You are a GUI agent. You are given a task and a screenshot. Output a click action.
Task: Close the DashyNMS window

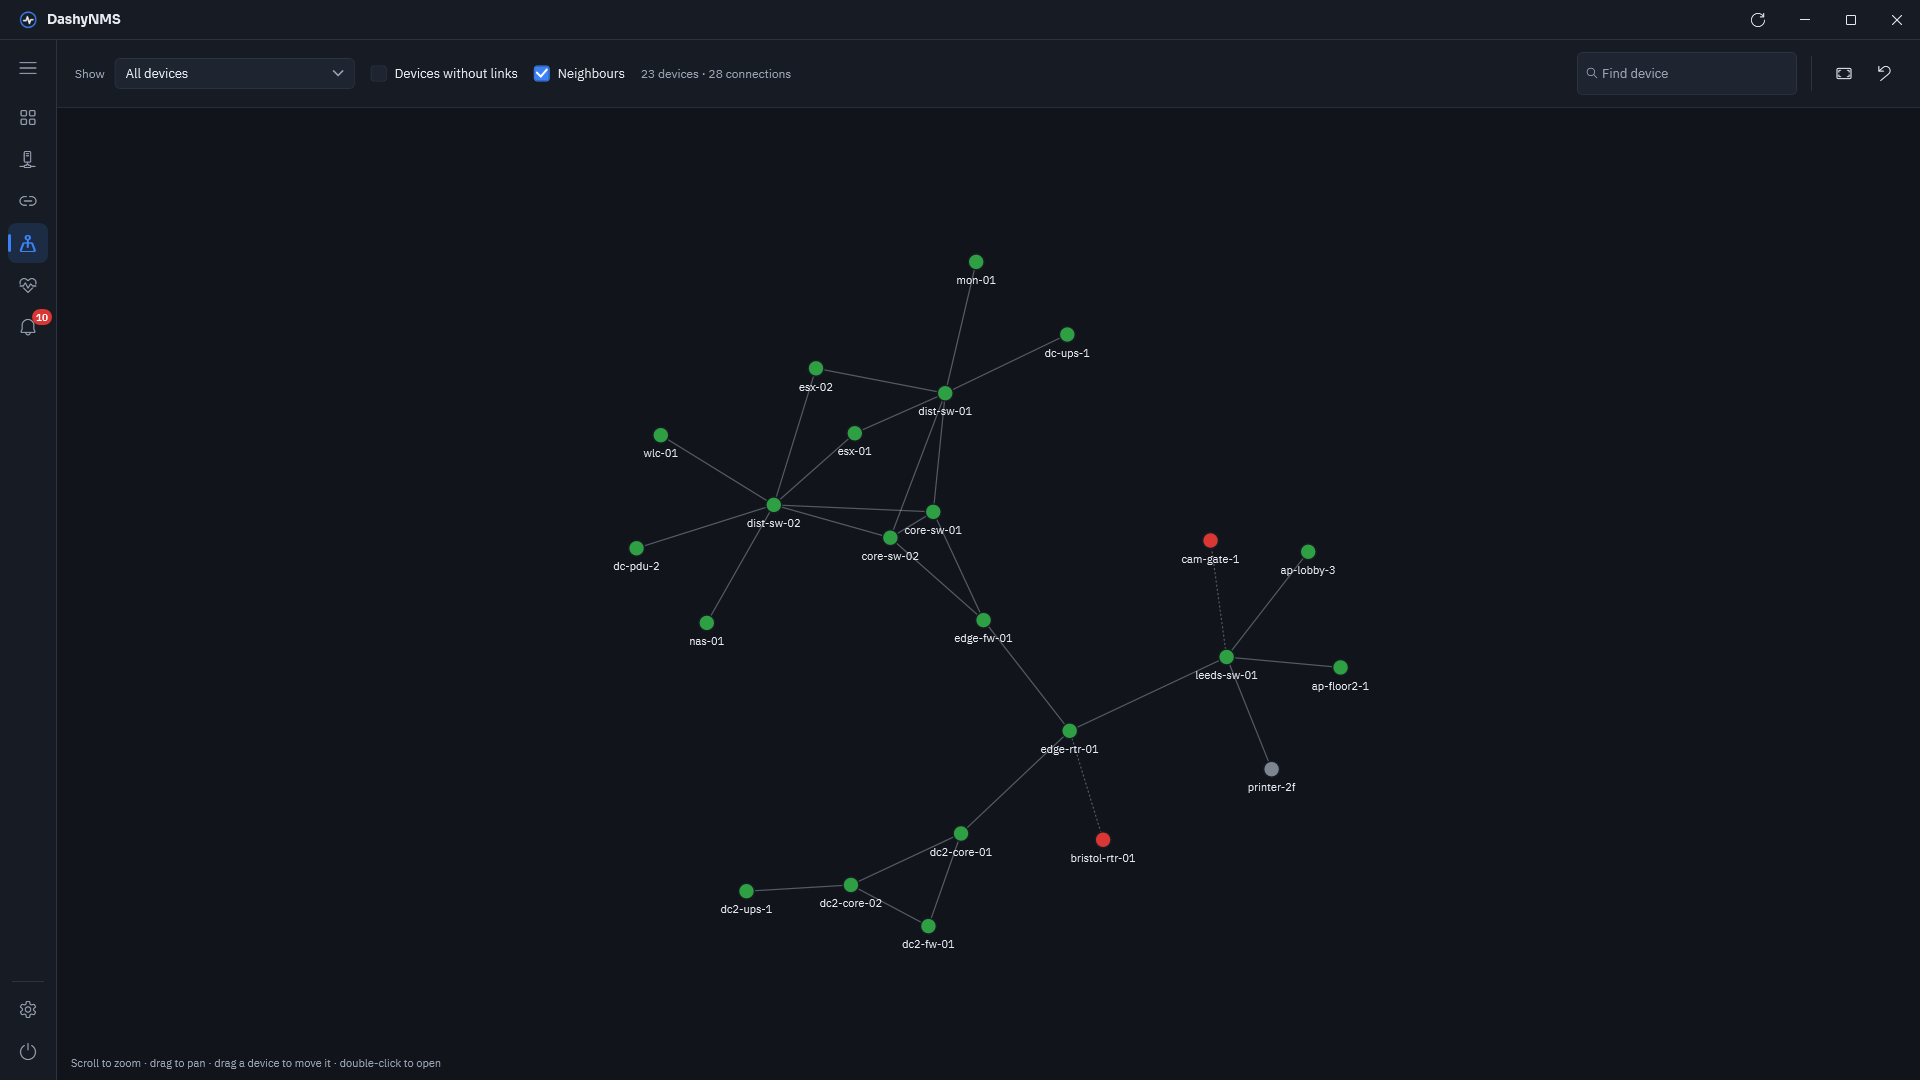(x=1897, y=20)
